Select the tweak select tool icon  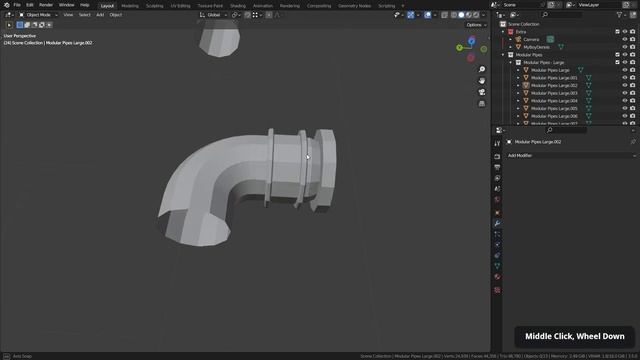click(9, 25)
